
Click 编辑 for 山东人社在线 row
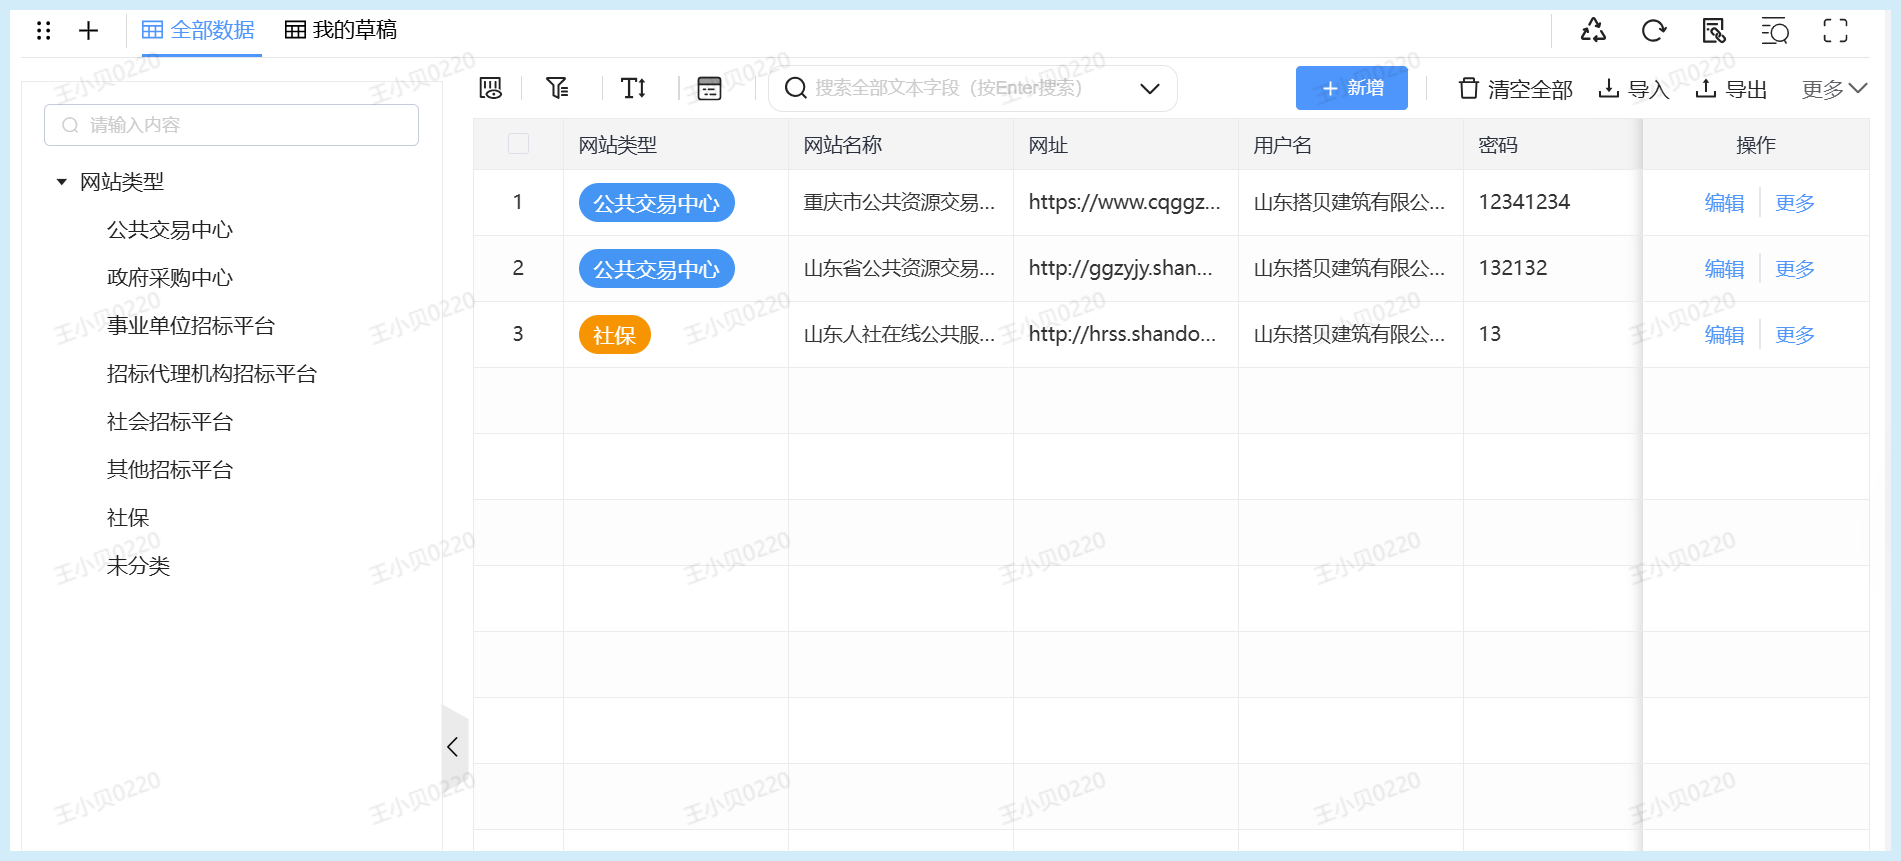pyautogui.click(x=1724, y=335)
